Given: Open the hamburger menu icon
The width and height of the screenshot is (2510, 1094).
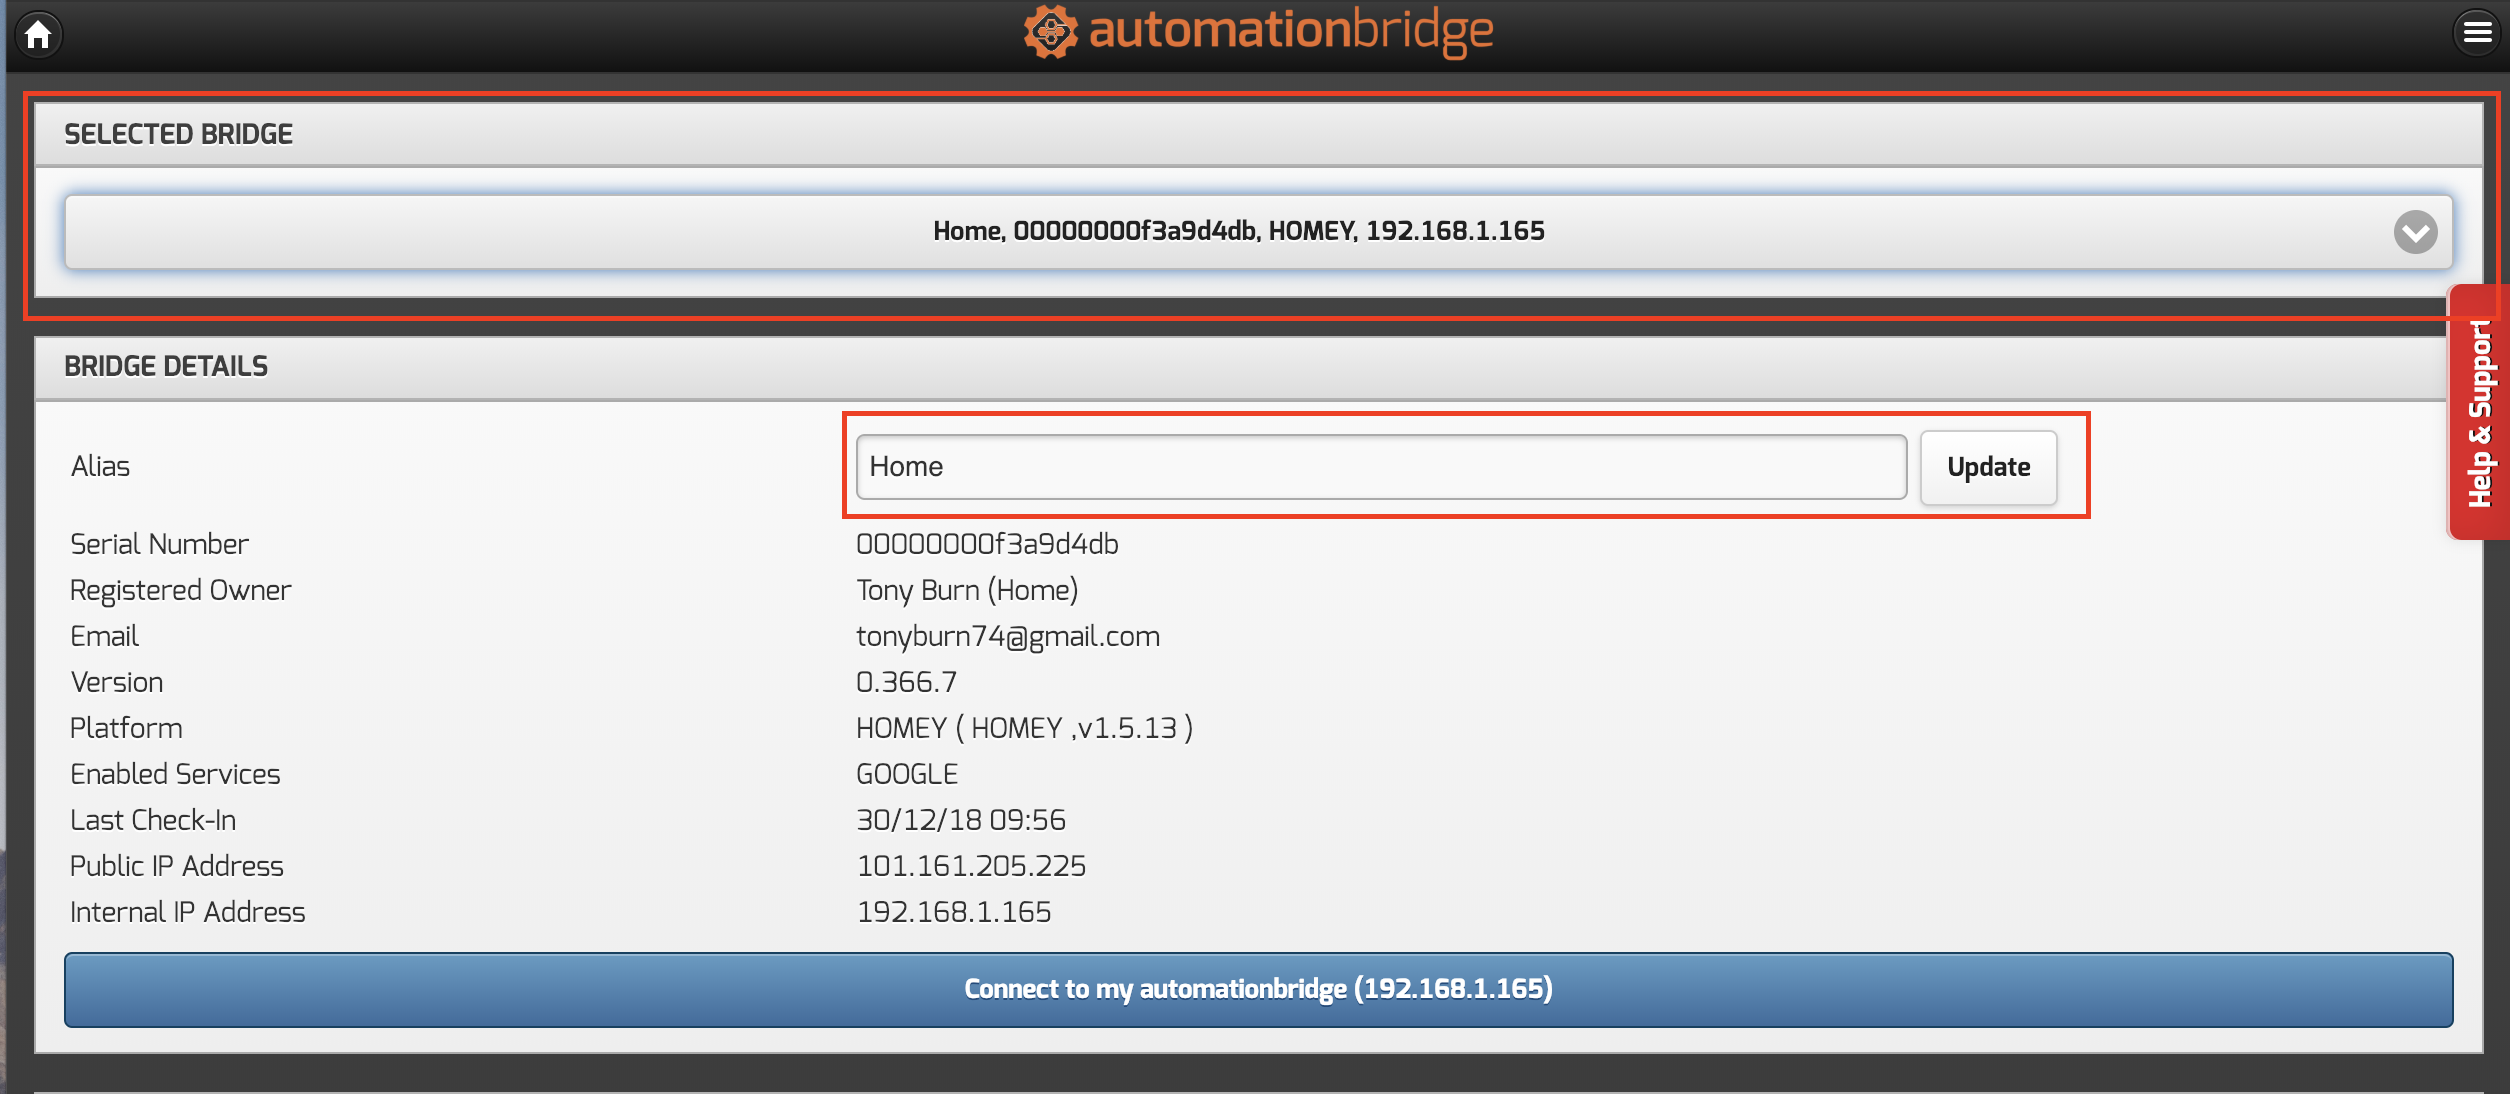Looking at the screenshot, I should pyautogui.click(x=2476, y=33).
